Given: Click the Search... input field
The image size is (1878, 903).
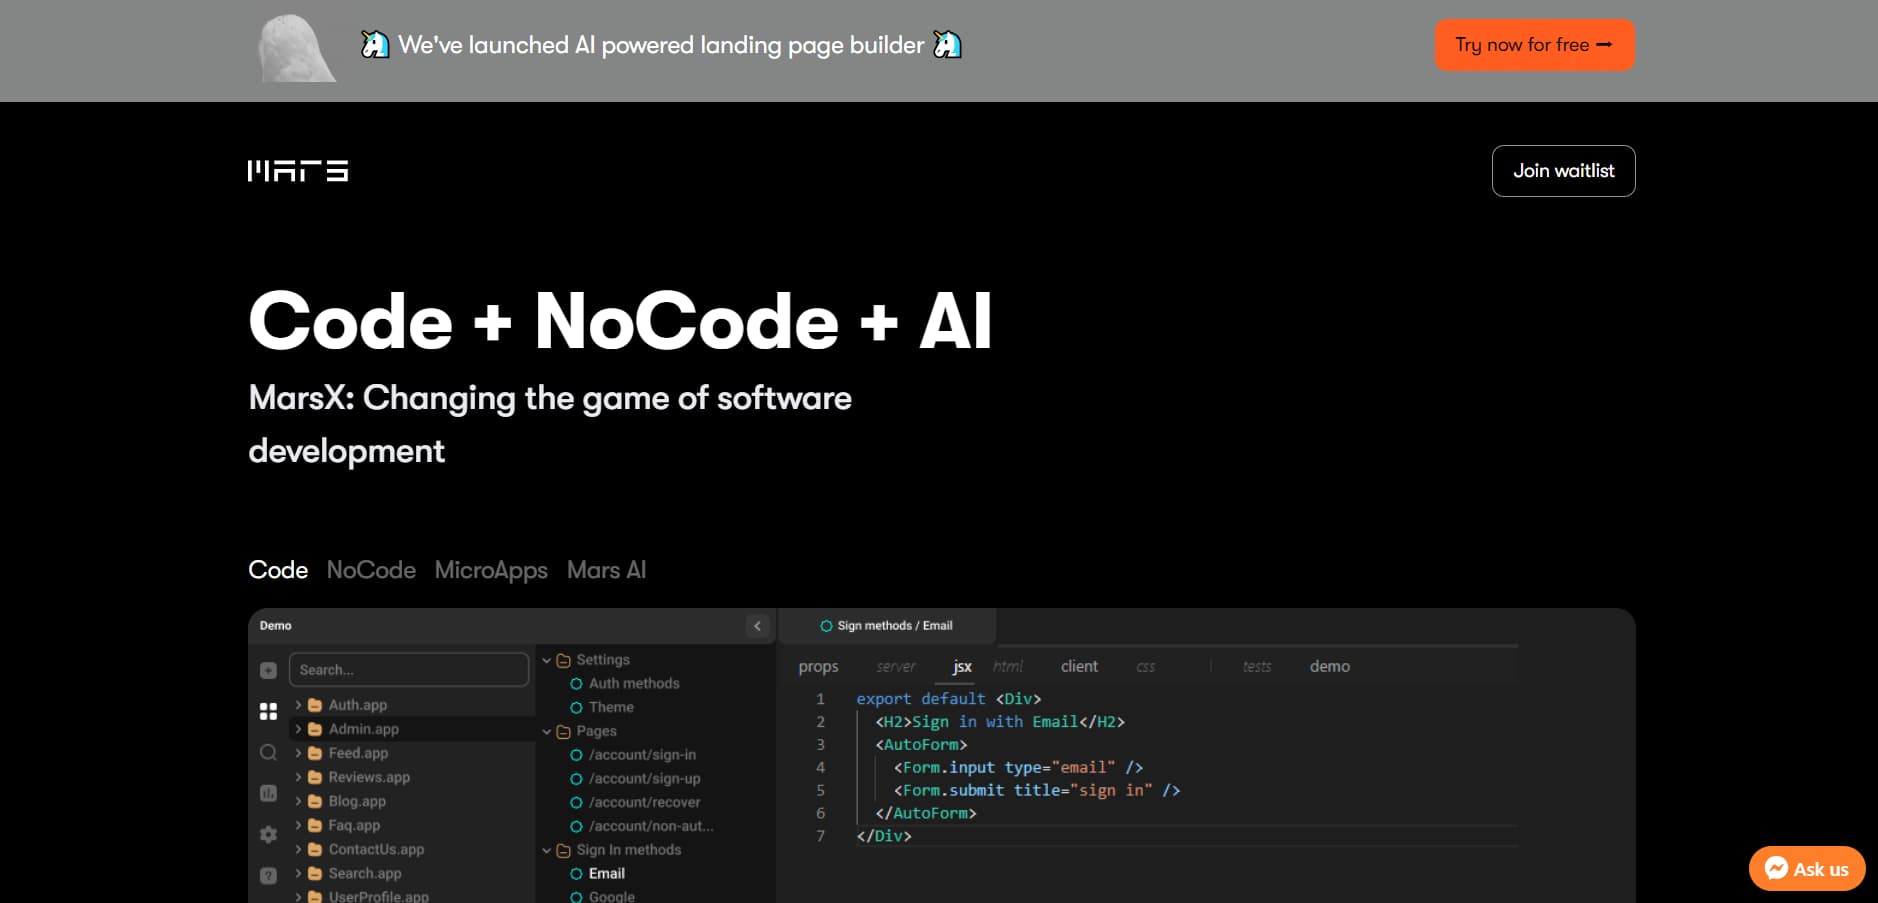Looking at the screenshot, I should (x=409, y=670).
